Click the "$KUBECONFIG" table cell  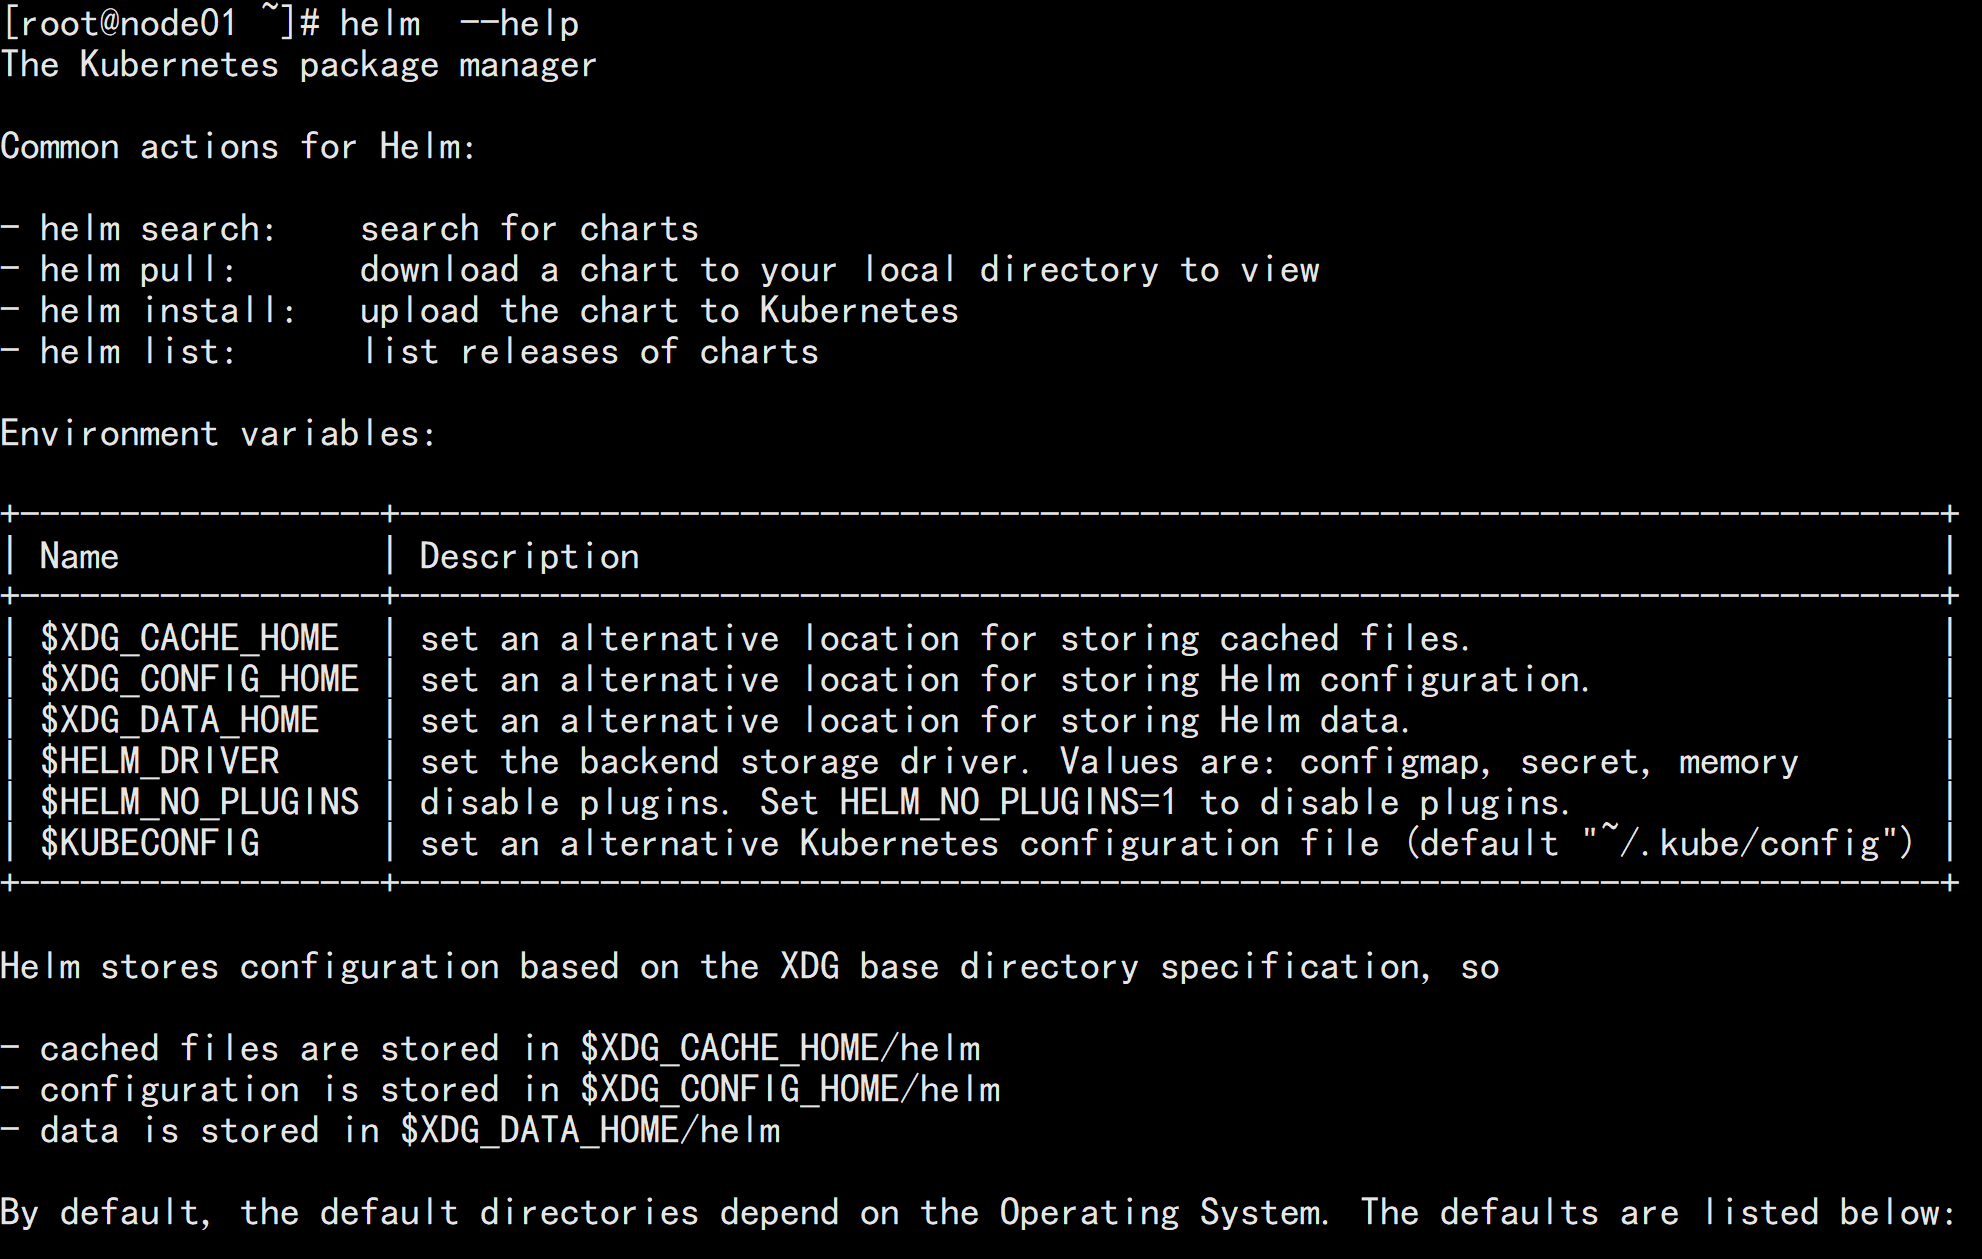[x=149, y=843]
